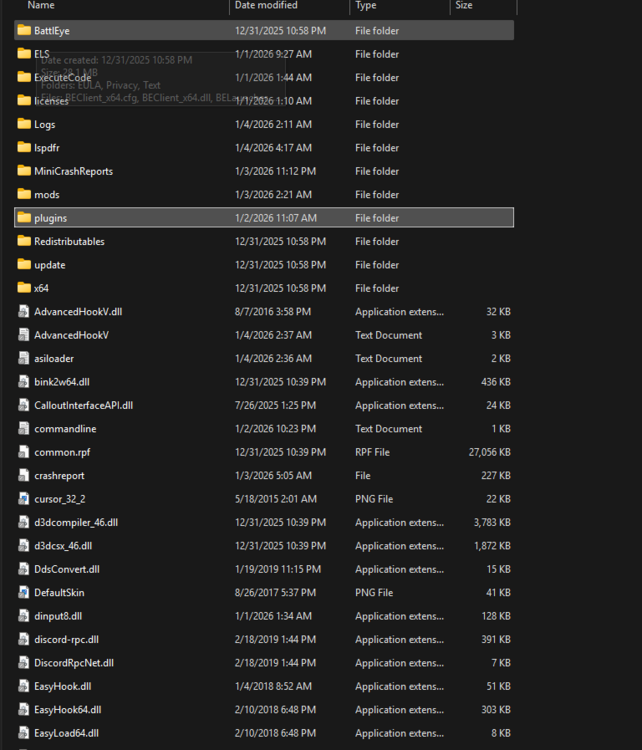
Task: Click the licenses folder icon
Action: tap(24, 100)
